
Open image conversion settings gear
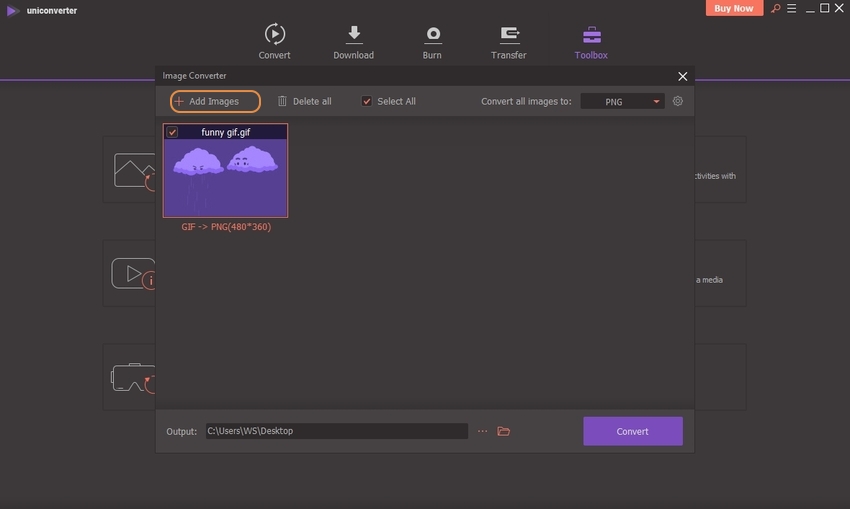[678, 101]
